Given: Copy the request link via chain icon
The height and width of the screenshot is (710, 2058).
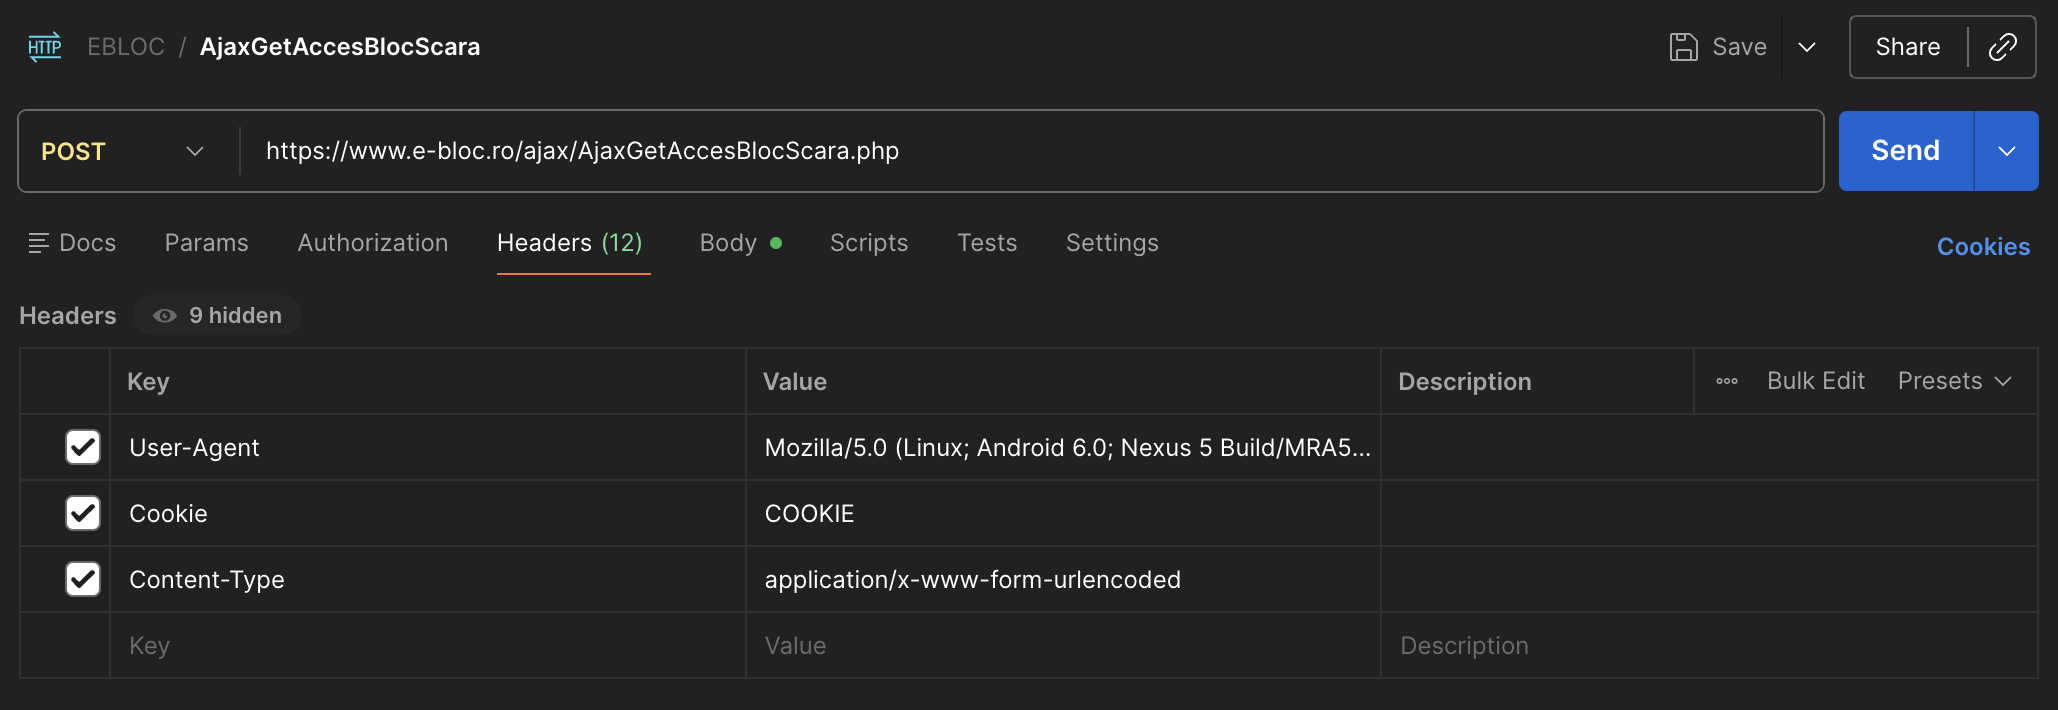Looking at the screenshot, I should [2002, 47].
